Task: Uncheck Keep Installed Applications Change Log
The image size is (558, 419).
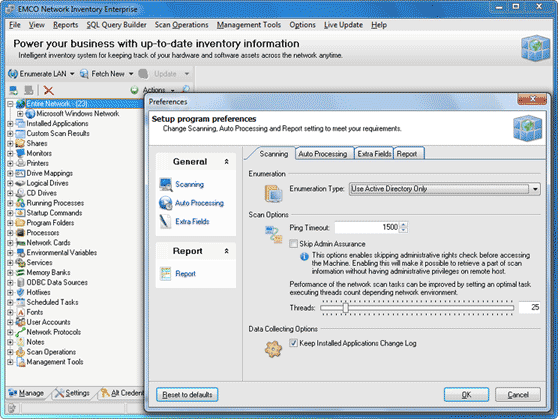Action: (294, 343)
